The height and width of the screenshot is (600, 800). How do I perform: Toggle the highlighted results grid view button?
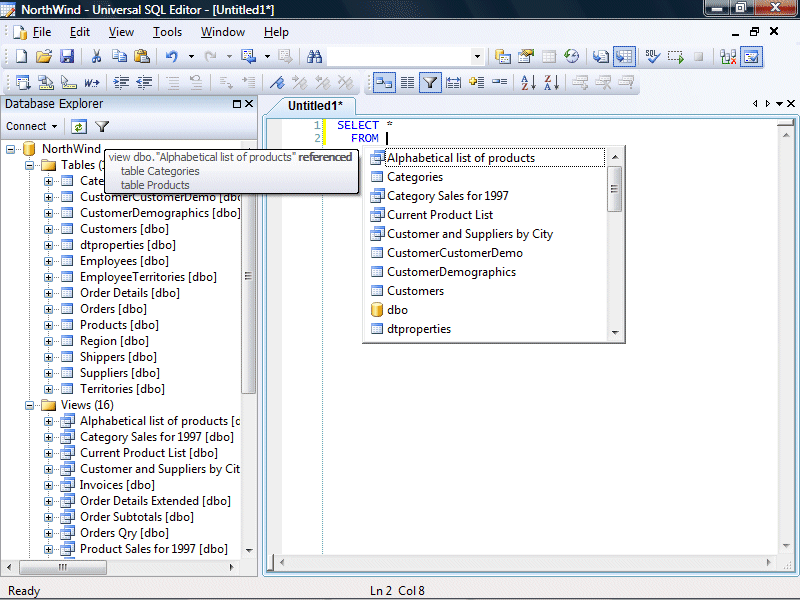624,57
